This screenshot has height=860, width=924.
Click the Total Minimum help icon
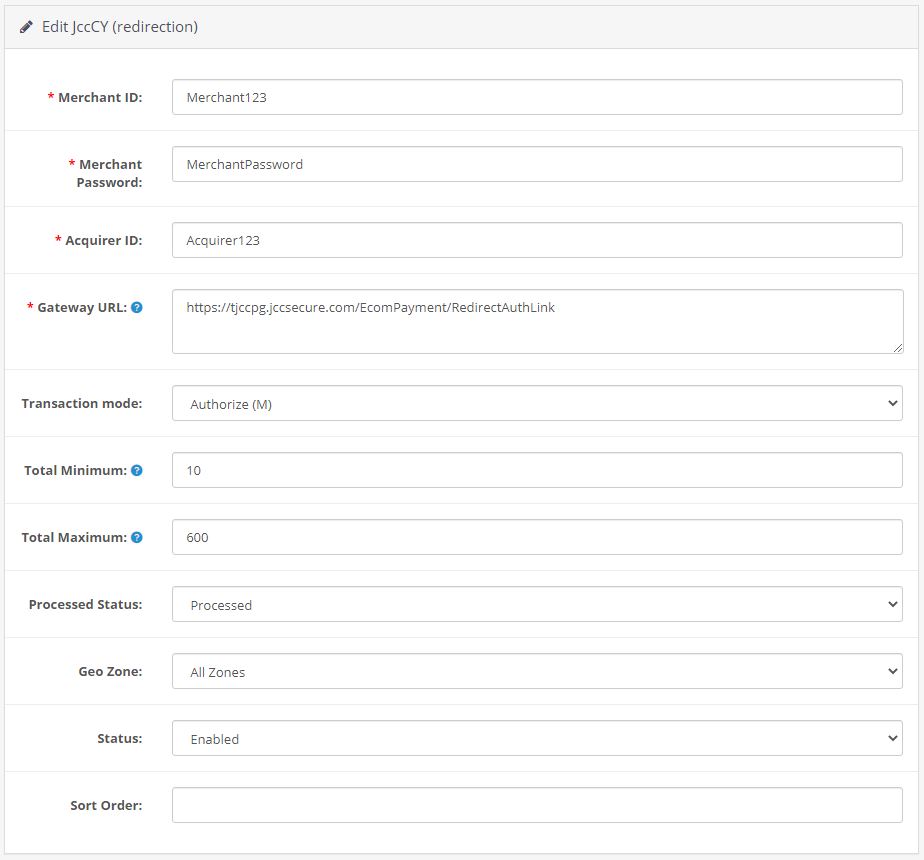click(137, 470)
